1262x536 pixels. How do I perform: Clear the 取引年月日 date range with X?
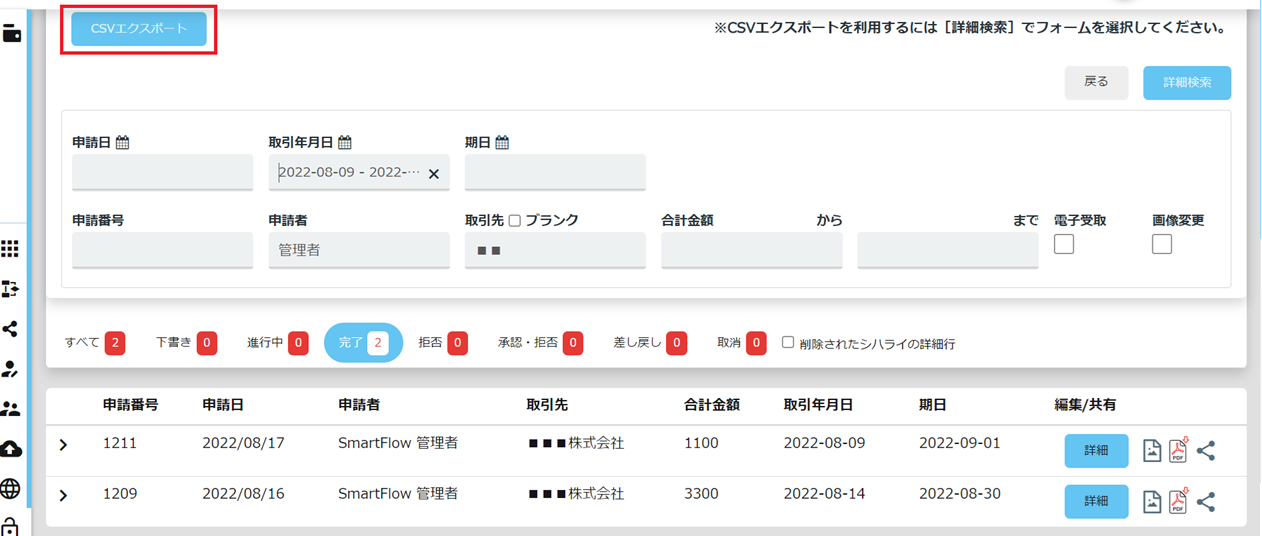(x=434, y=173)
